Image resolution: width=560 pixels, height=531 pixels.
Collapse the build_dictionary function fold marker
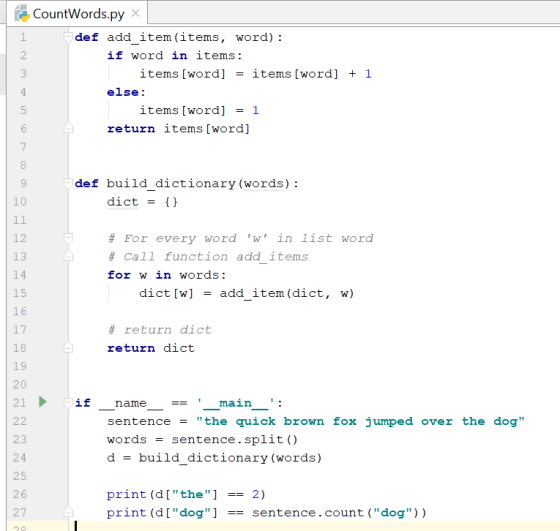click(68, 183)
